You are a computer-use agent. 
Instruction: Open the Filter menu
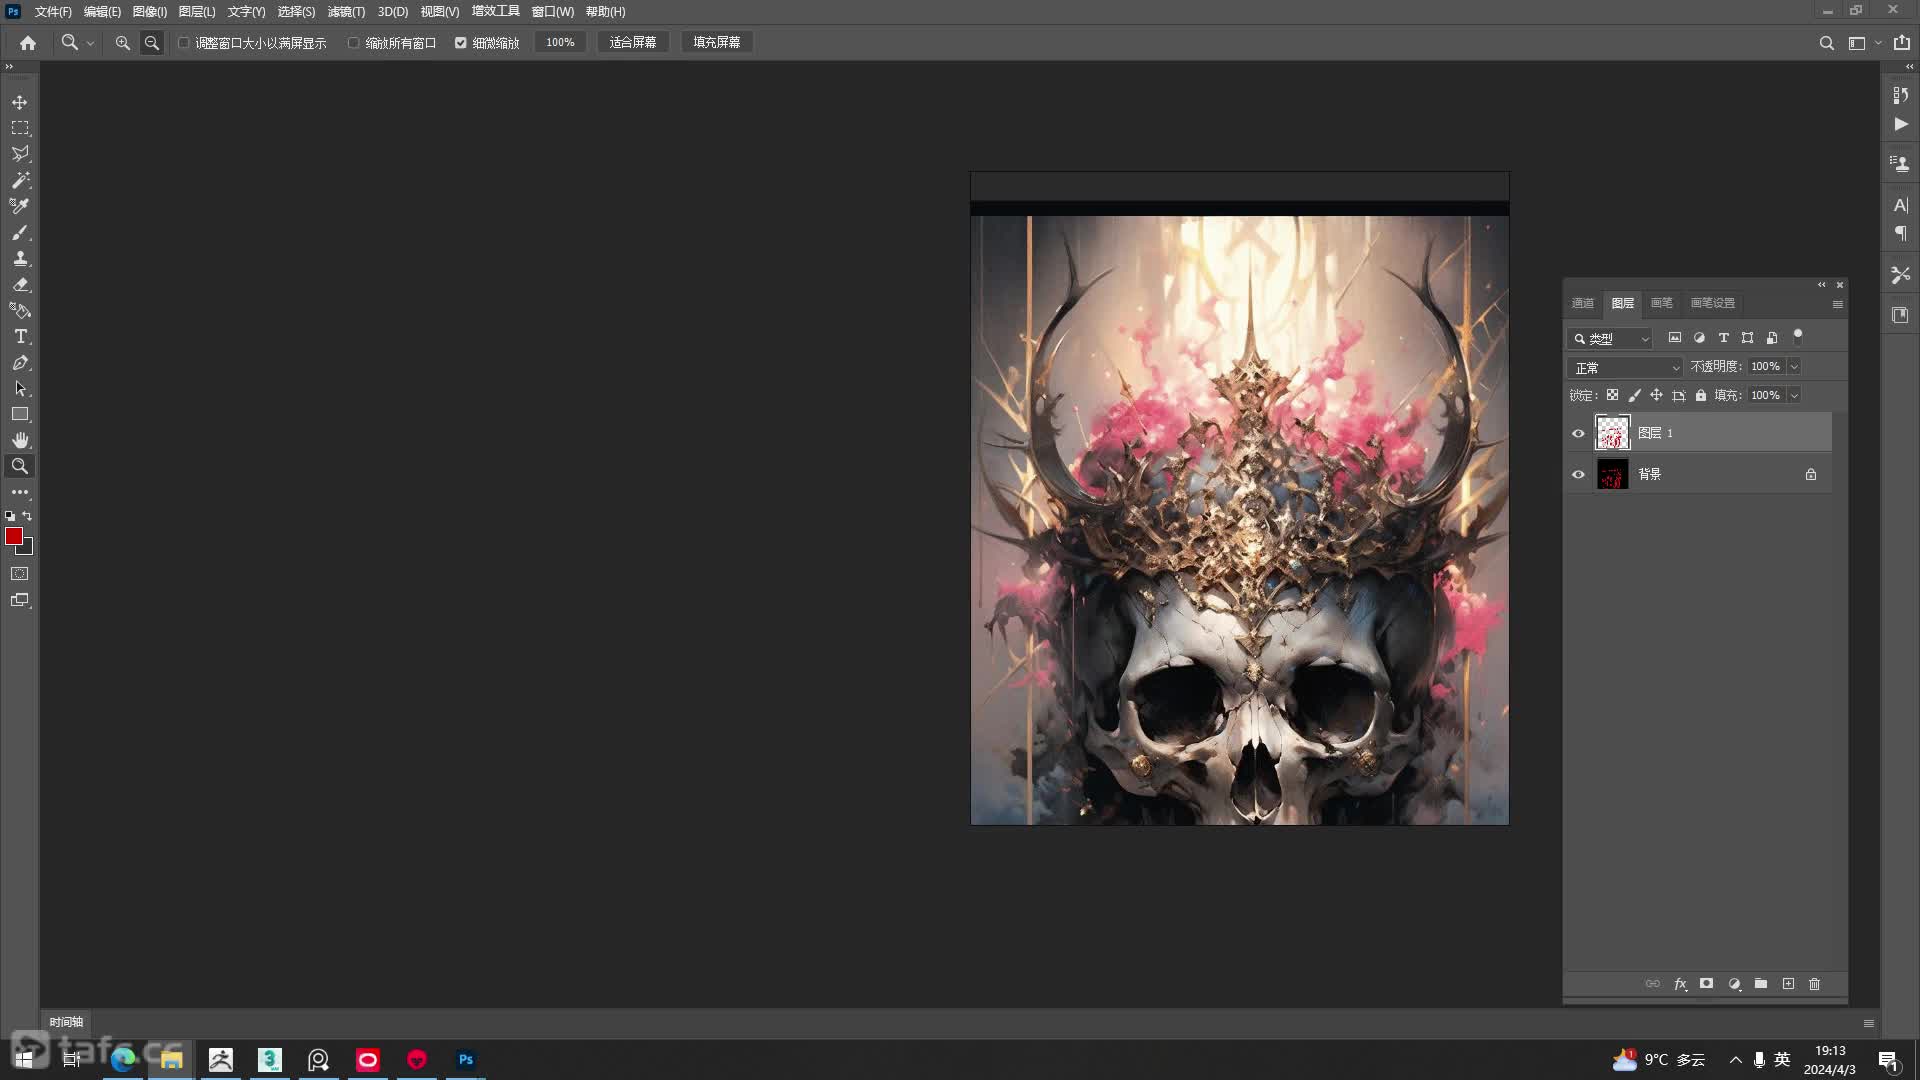(x=346, y=12)
